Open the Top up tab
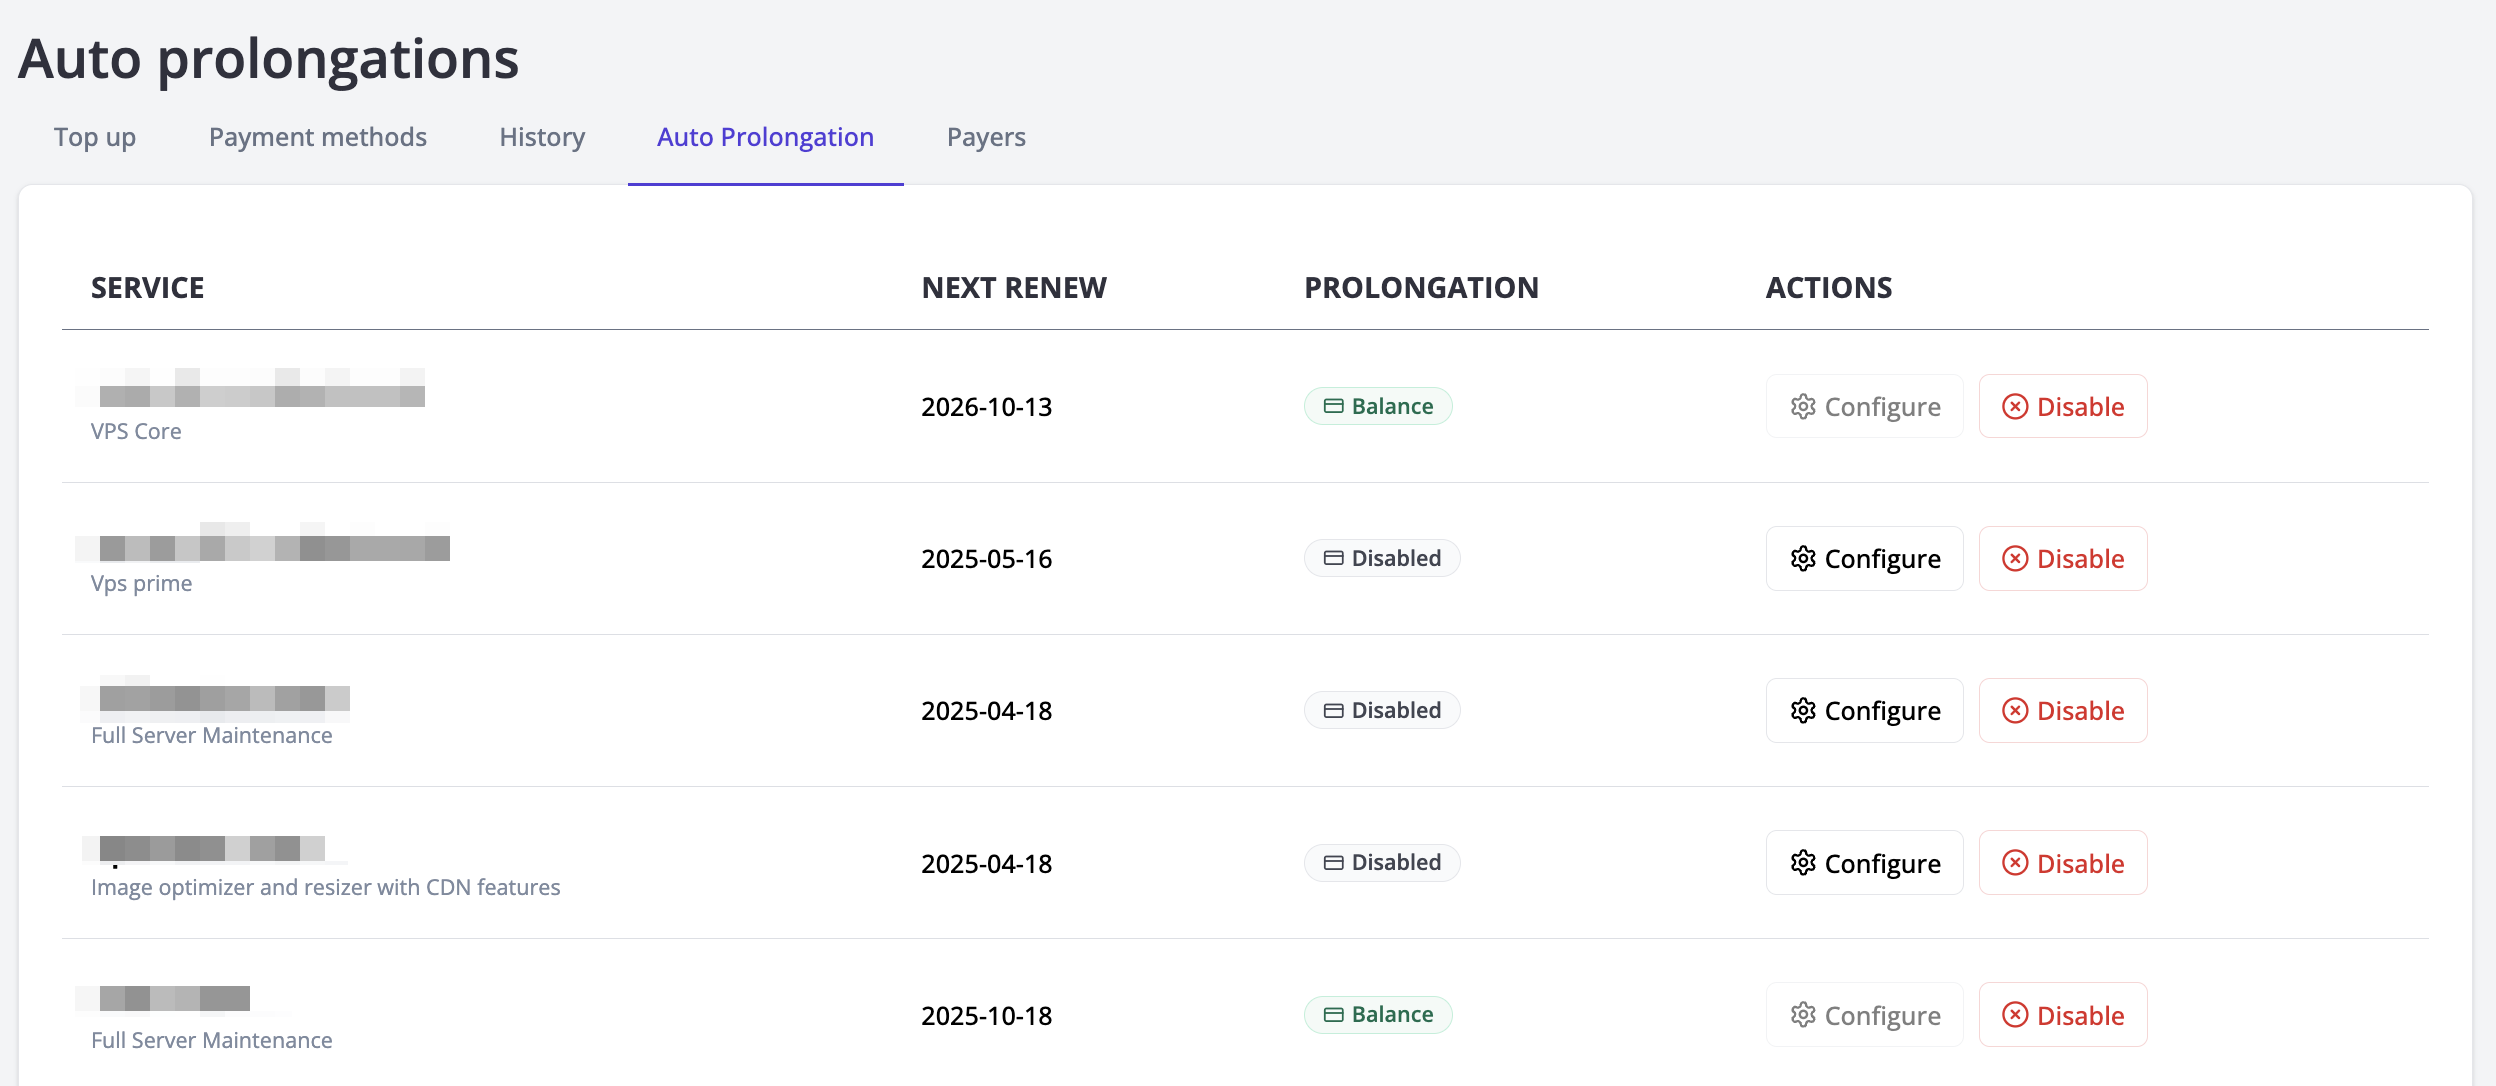The height and width of the screenshot is (1086, 2496). 95,137
